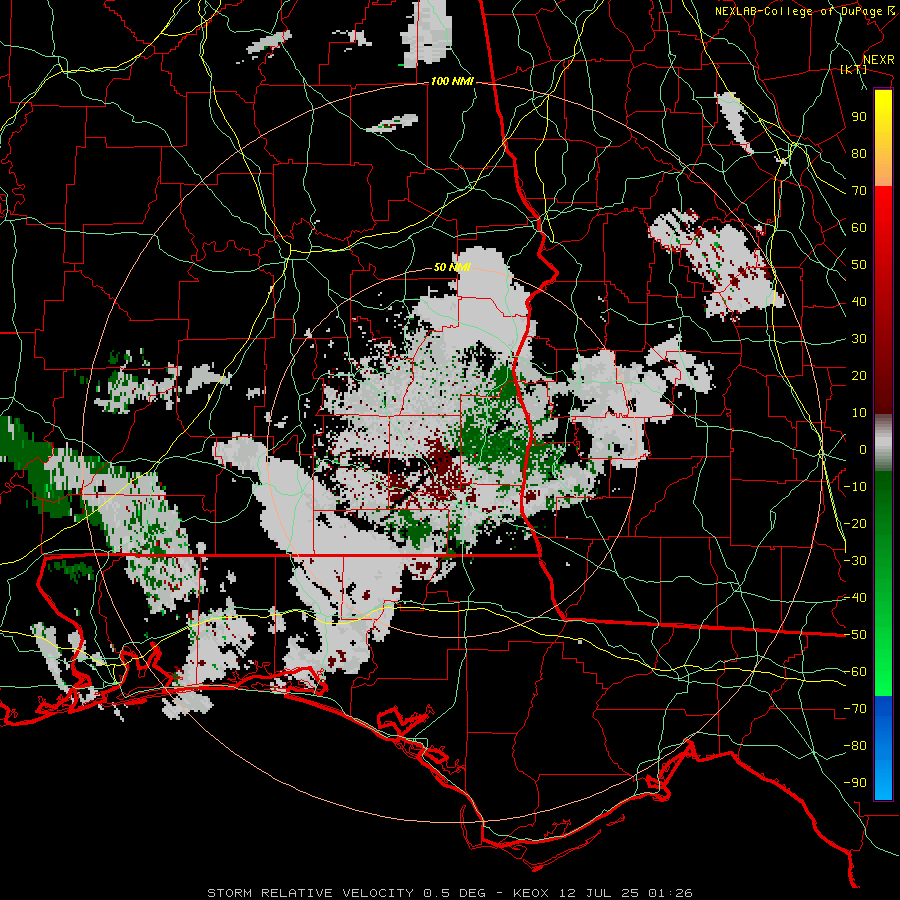The image size is (900, 900).
Task: Click the KT units label above legend
Action: [x=853, y=69]
